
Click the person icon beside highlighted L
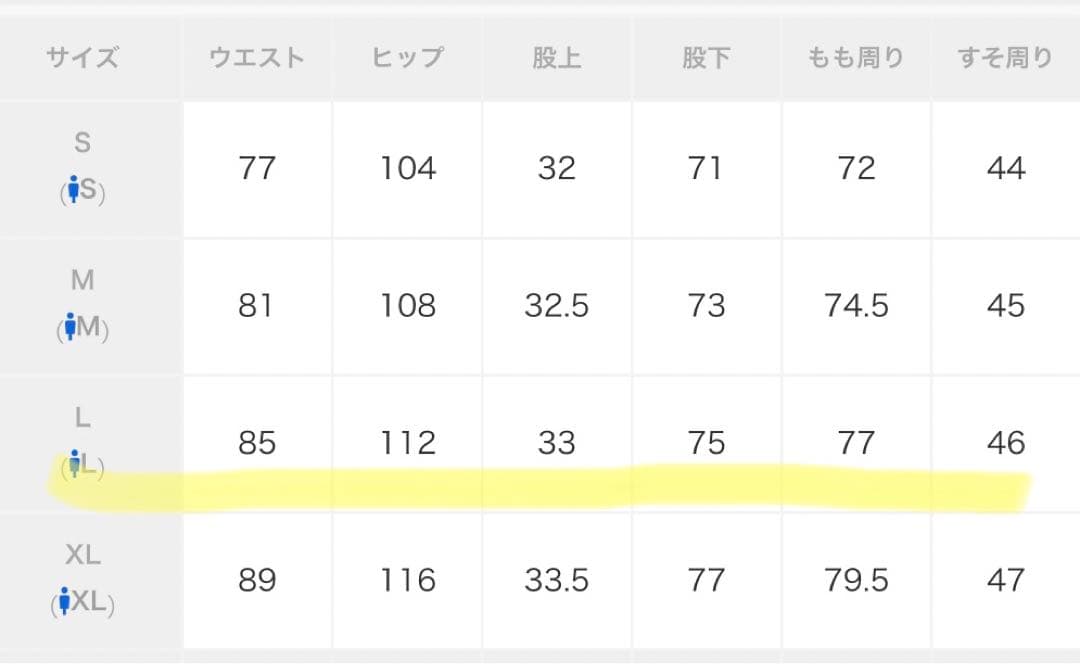pos(74,464)
